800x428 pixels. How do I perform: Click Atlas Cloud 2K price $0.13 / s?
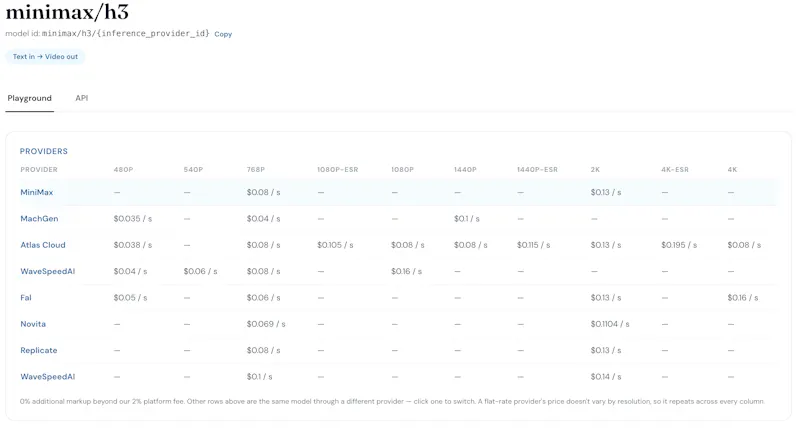tap(606, 245)
